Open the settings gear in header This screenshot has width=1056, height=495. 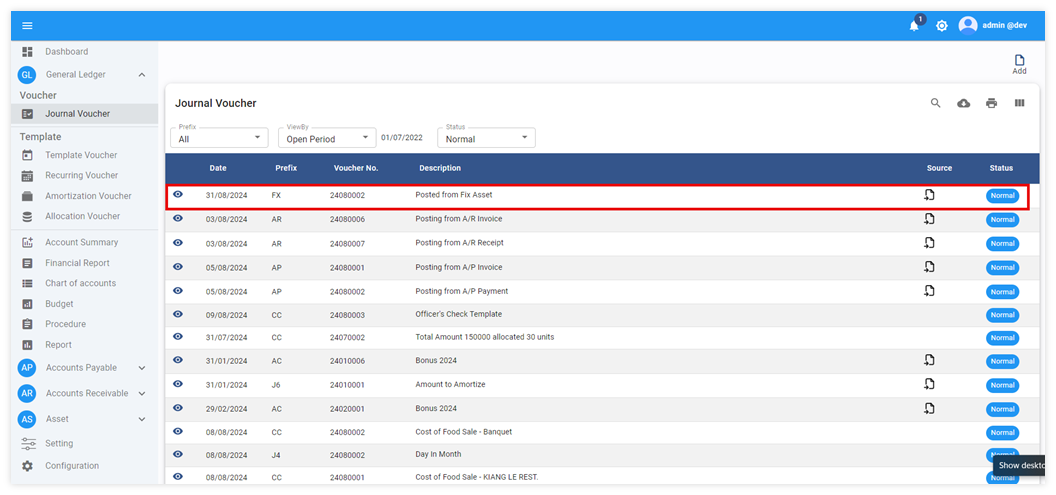coord(942,26)
